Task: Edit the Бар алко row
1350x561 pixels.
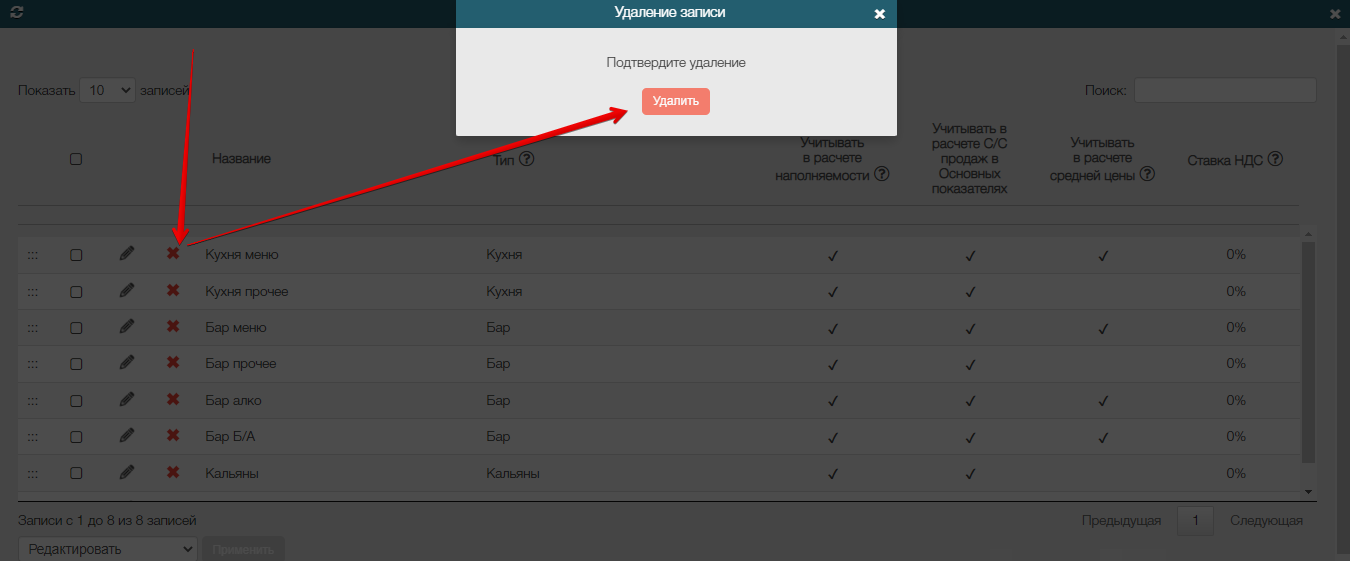Action: coord(126,400)
